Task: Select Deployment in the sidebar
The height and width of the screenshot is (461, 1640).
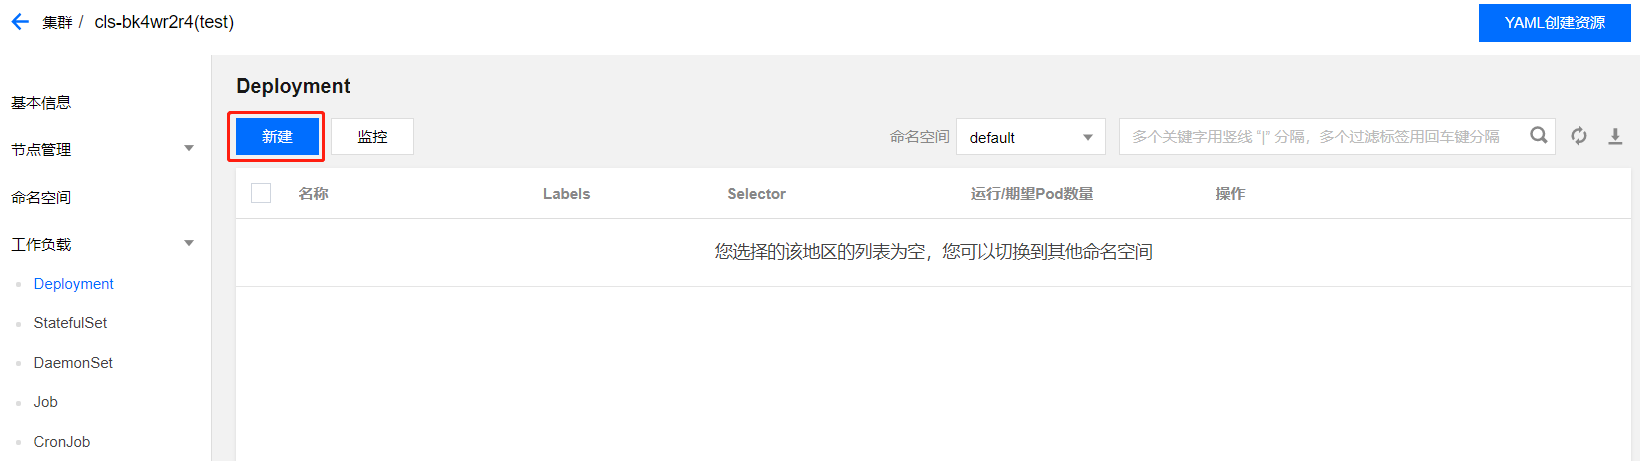Action: click(x=74, y=284)
